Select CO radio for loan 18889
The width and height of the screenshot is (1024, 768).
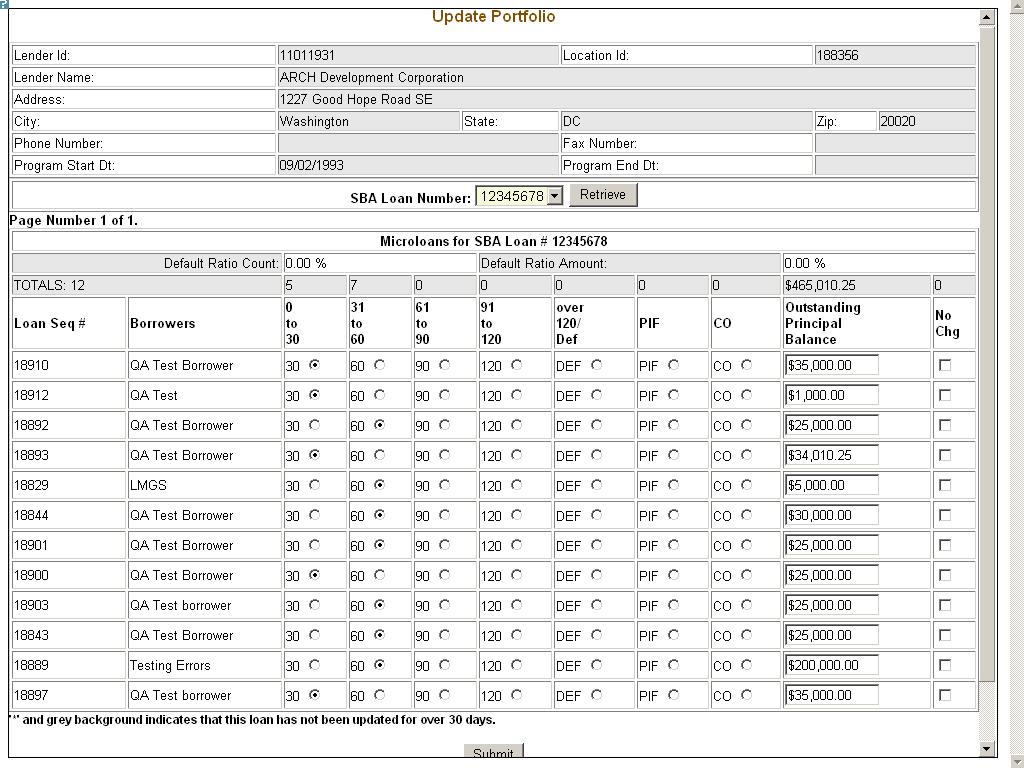tap(746, 665)
